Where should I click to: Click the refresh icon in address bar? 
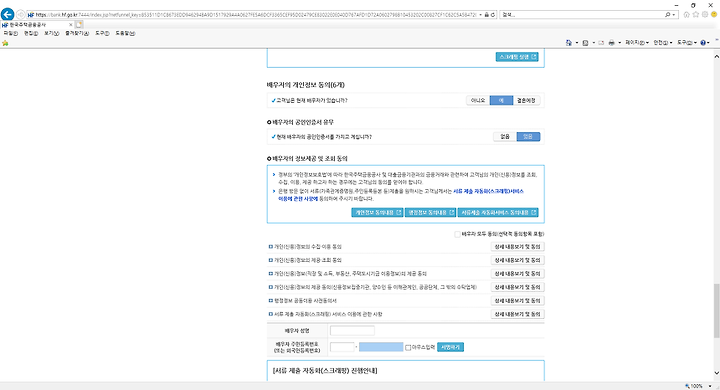493,15
